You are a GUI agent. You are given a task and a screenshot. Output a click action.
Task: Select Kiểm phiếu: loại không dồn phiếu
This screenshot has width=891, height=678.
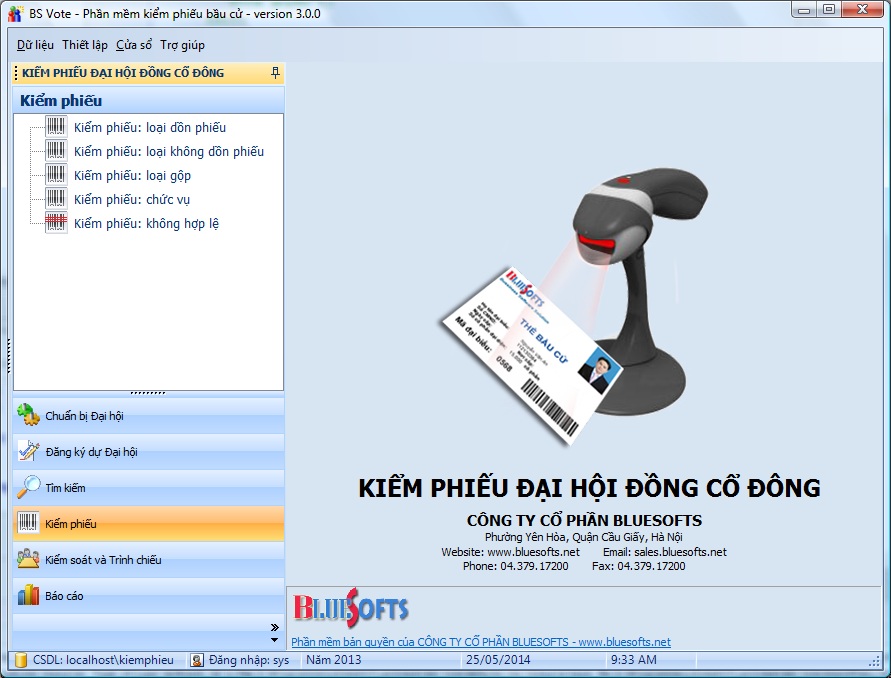168,152
